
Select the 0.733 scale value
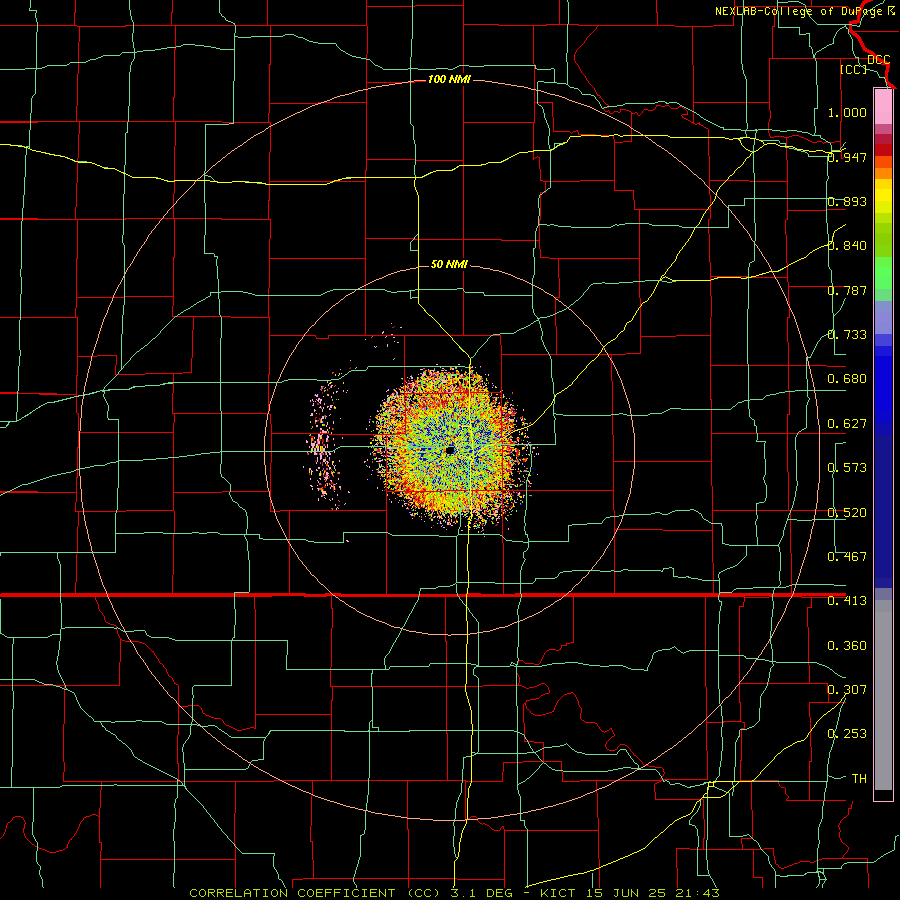847,335
